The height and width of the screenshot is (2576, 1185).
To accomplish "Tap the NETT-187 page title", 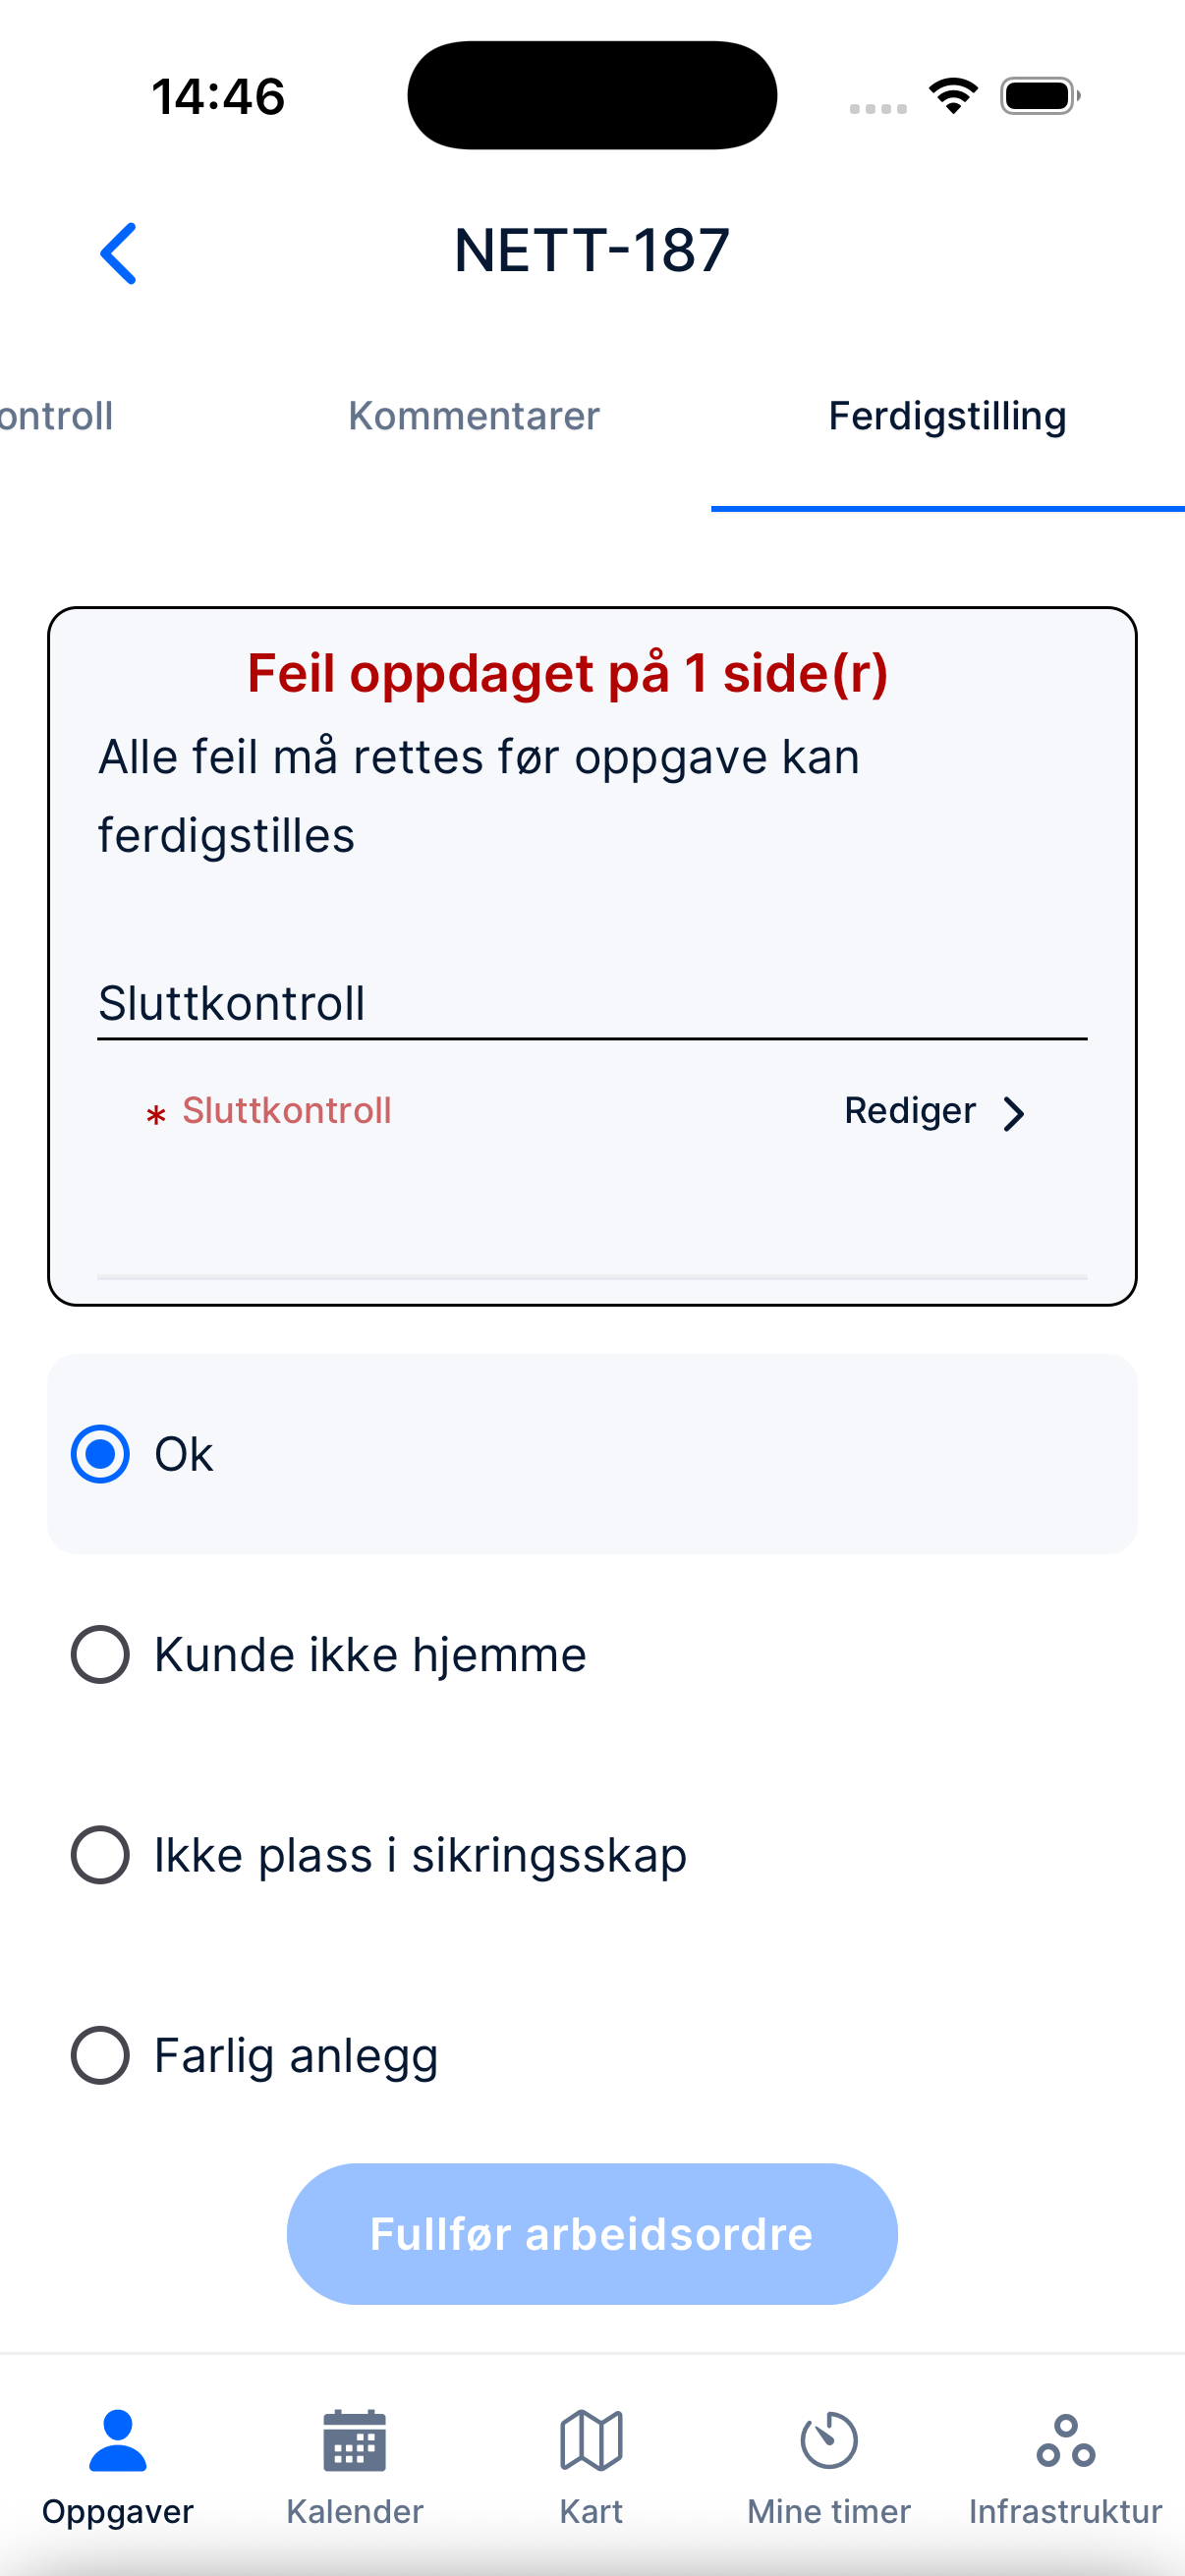I will [592, 250].
